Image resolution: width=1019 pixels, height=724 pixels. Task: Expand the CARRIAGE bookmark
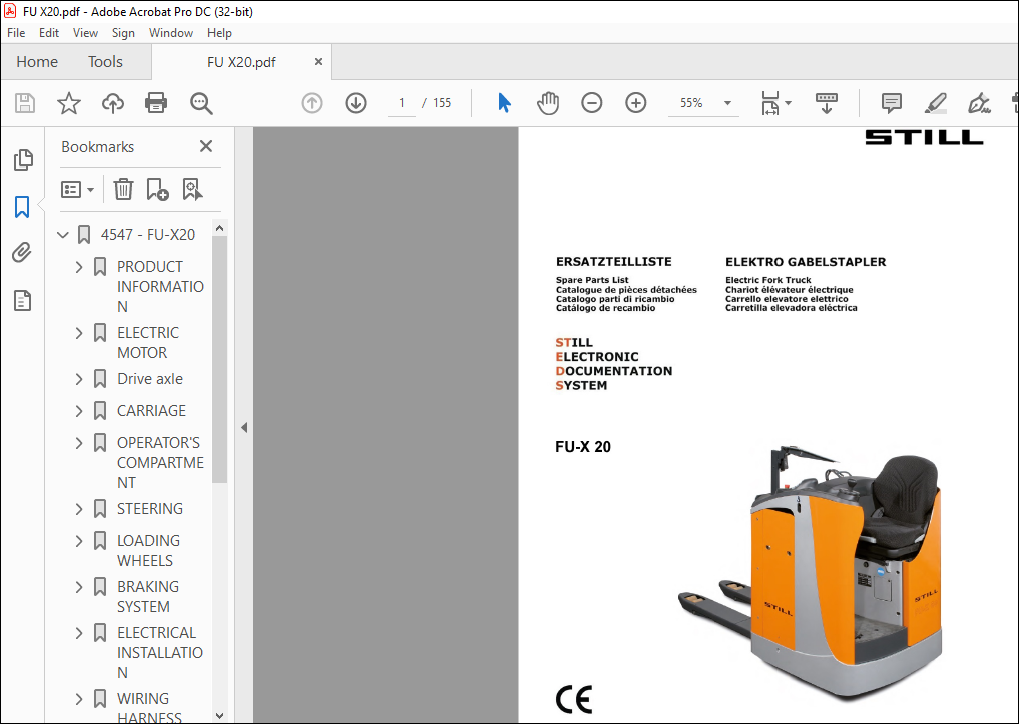[x=79, y=411]
